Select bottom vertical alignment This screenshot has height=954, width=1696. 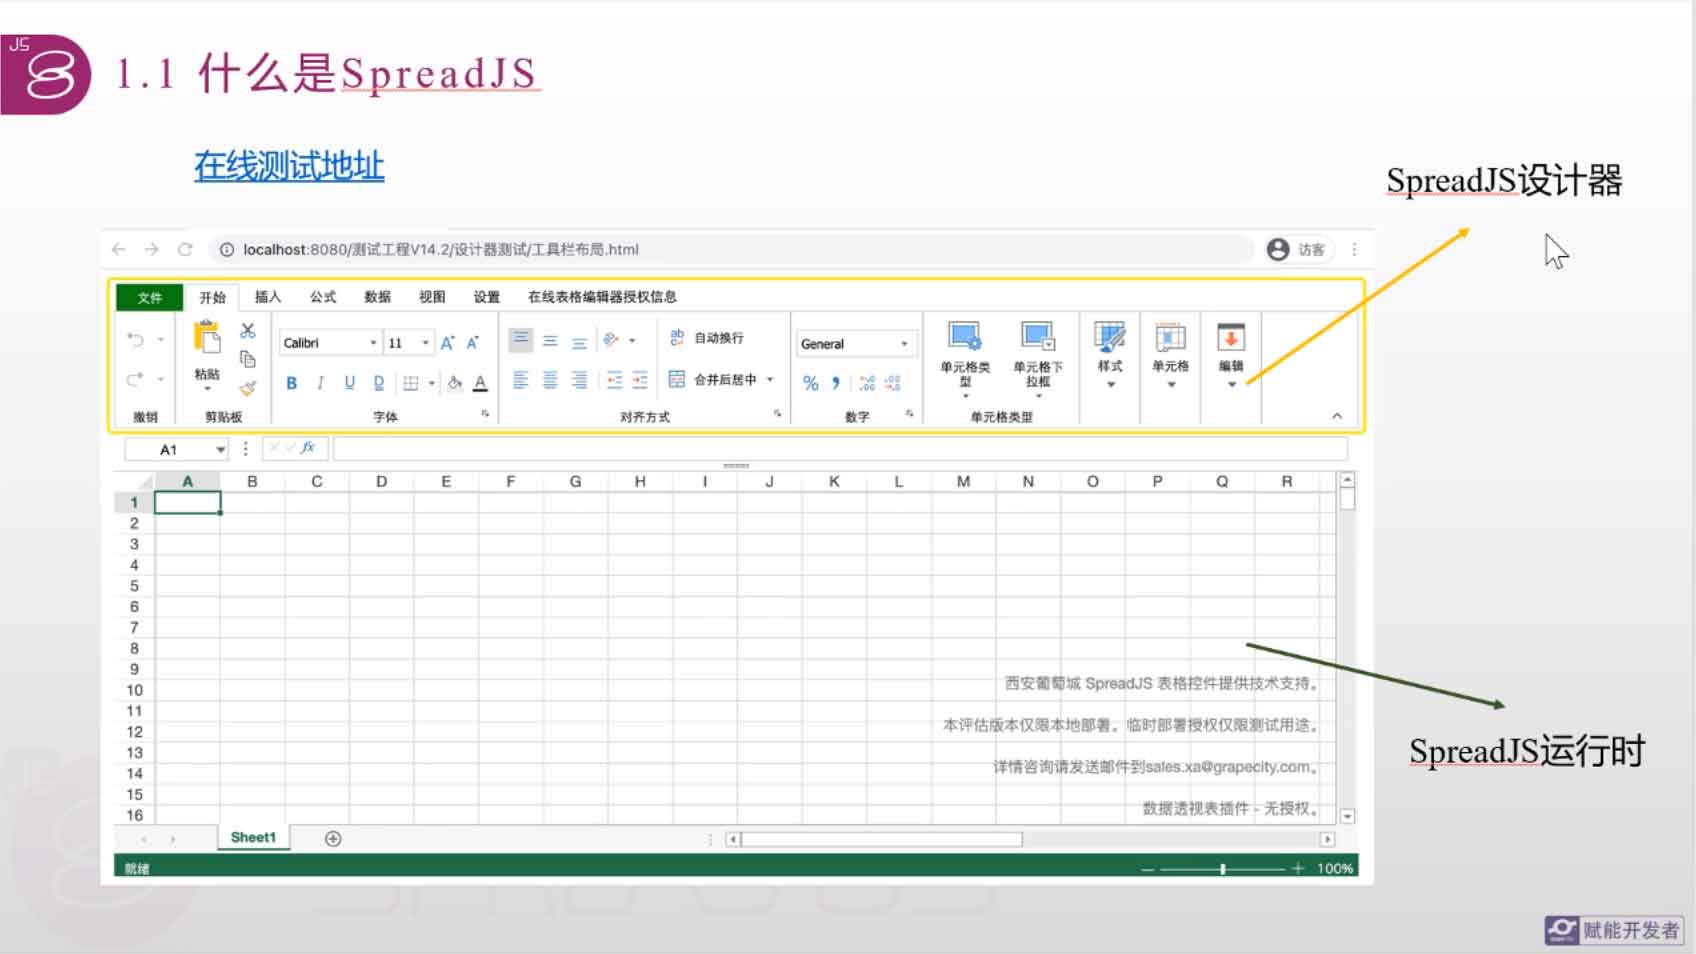click(579, 341)
